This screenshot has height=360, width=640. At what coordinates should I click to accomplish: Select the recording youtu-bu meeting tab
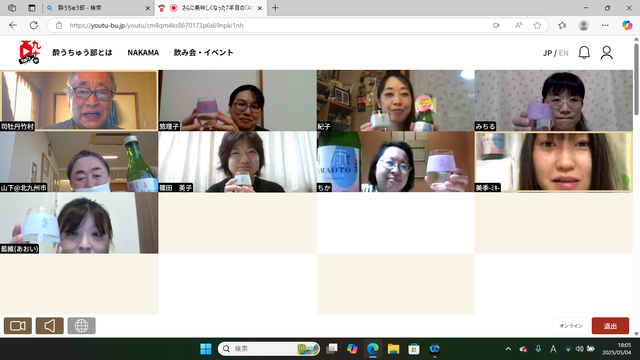pos(211,8)
